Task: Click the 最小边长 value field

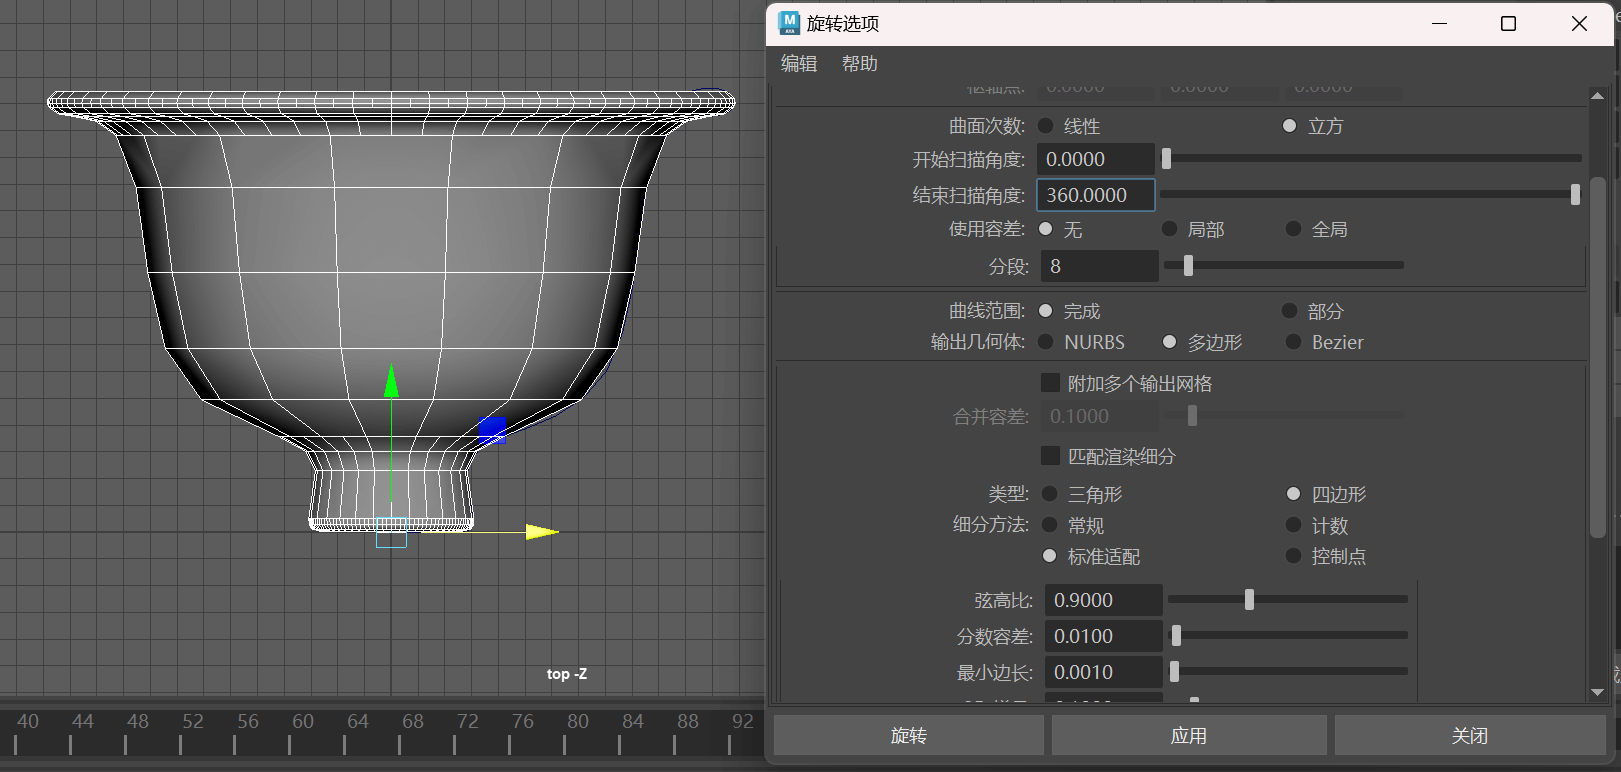Action: (x=1104, y=672)
